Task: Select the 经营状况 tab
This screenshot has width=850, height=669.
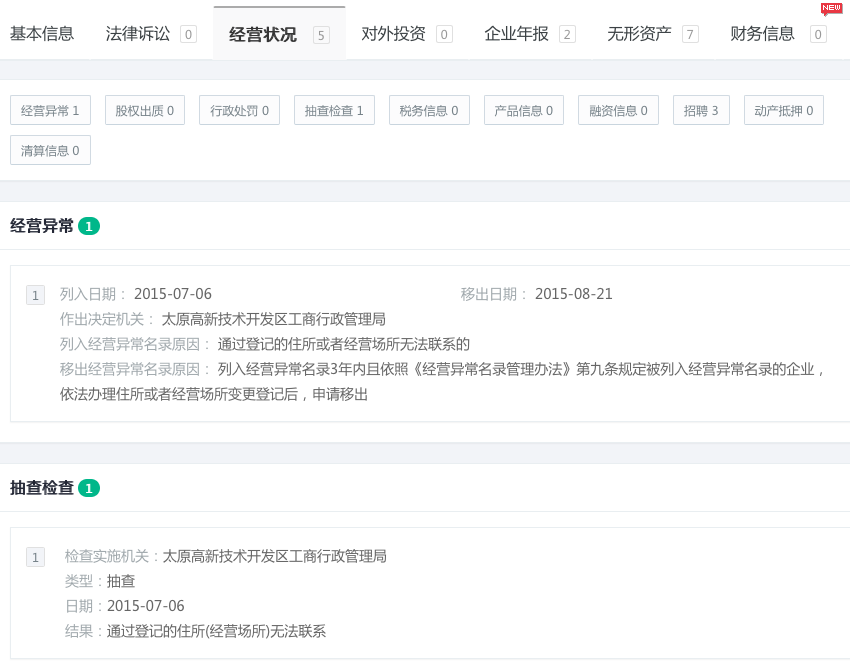Action: [278, 35]
